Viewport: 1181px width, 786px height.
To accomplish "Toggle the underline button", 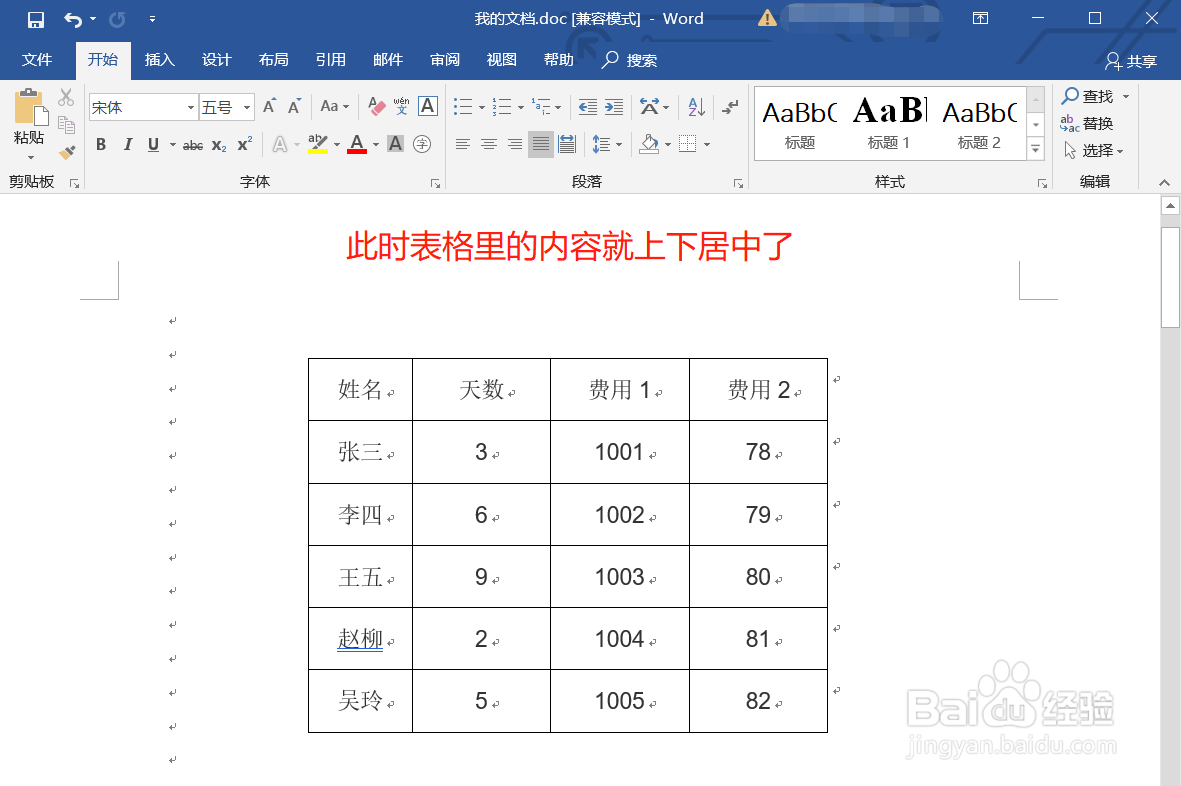I will click(150, 144).
